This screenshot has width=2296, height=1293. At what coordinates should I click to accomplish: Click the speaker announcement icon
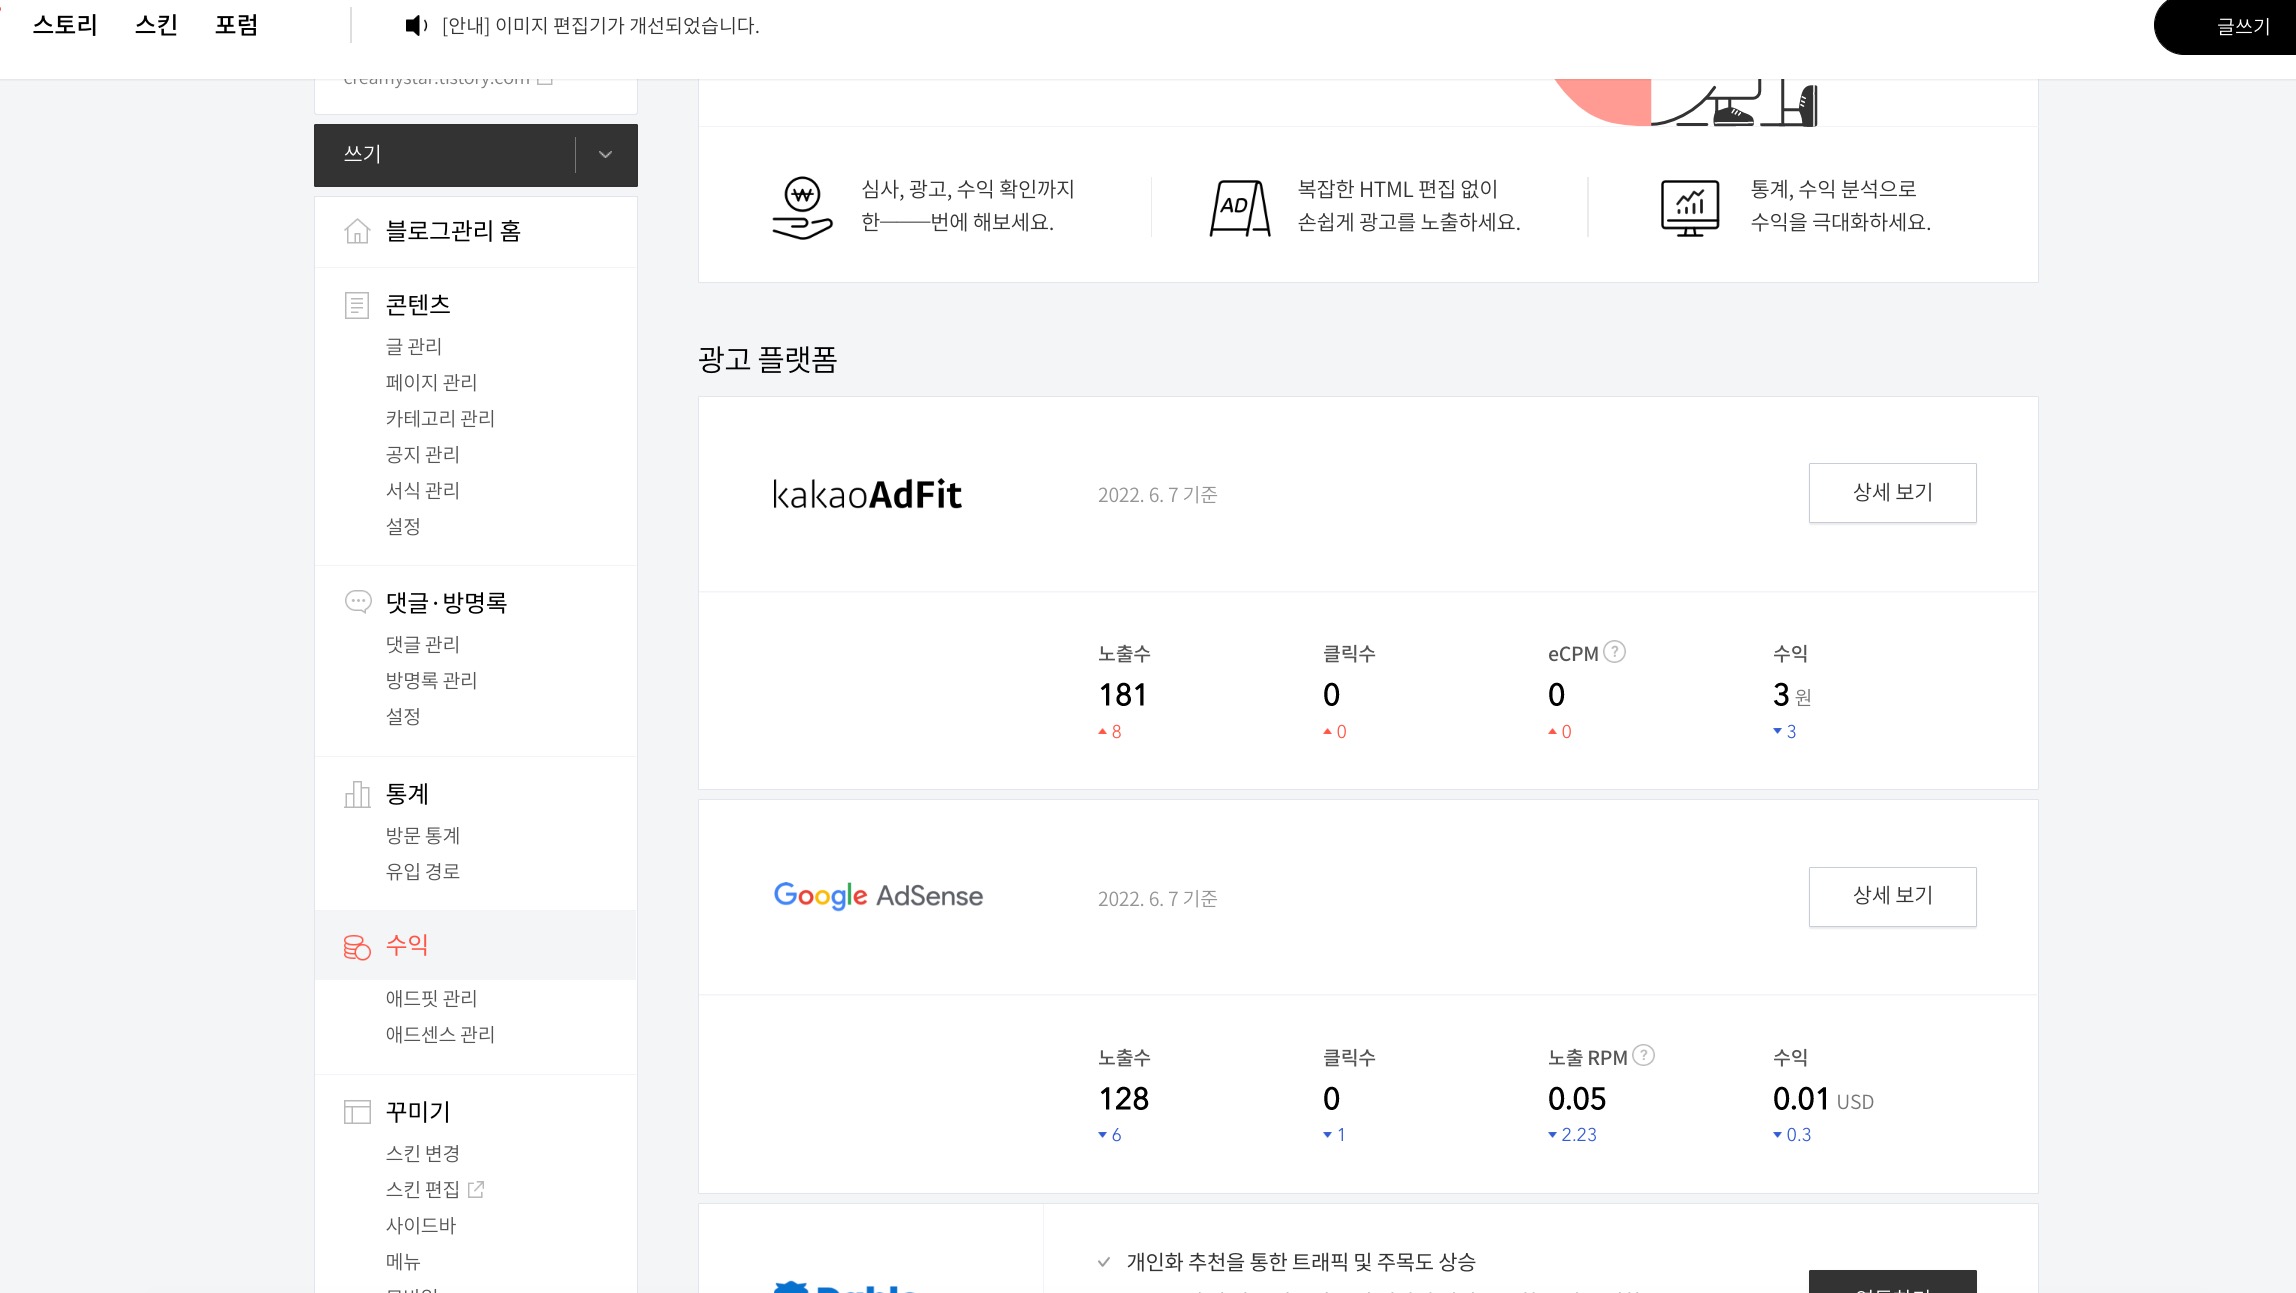(x=416, y=26)
